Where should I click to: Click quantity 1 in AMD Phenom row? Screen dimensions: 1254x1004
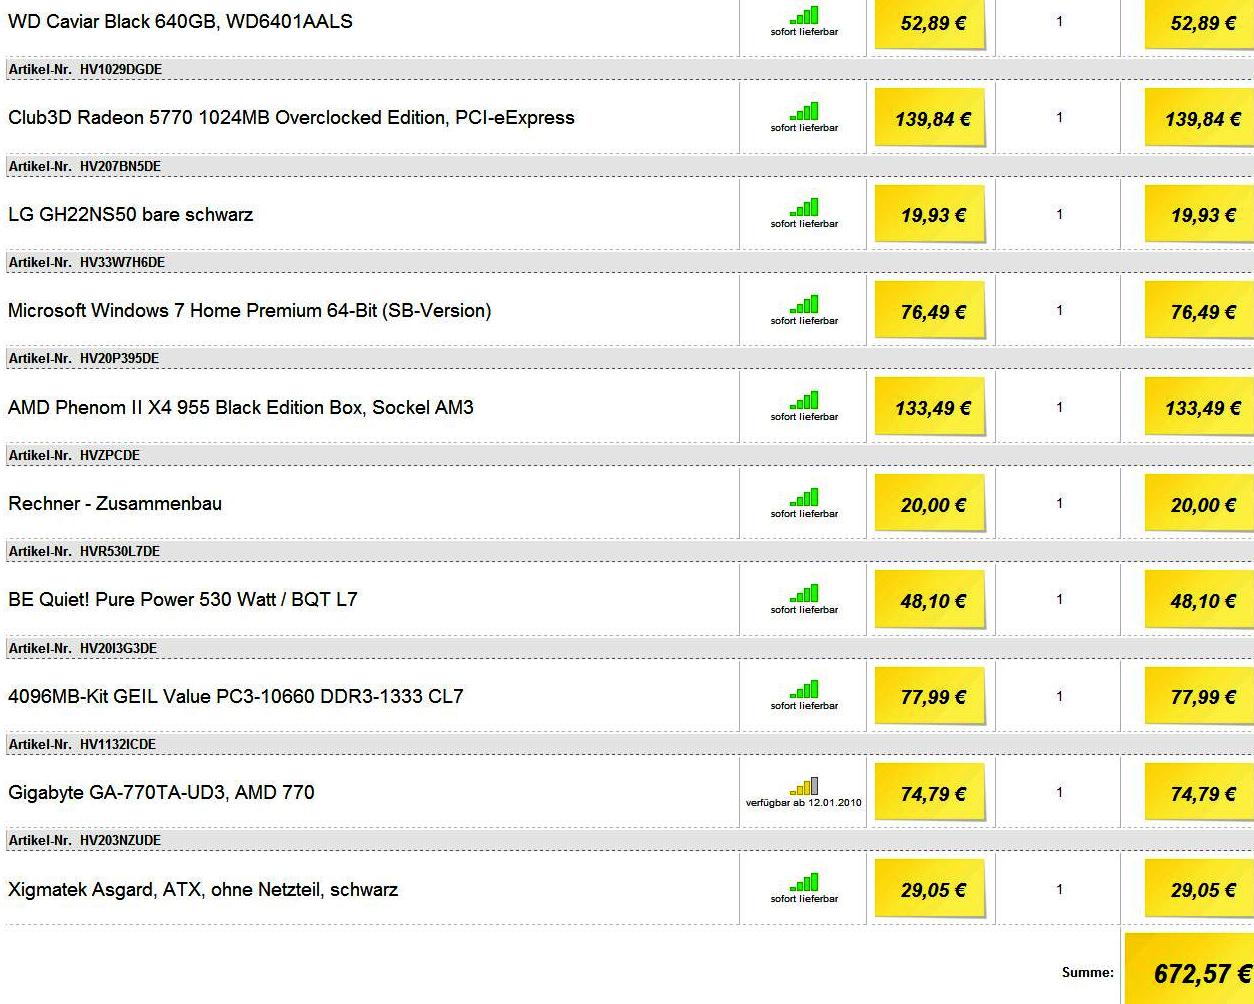[x=1059, y=407]
